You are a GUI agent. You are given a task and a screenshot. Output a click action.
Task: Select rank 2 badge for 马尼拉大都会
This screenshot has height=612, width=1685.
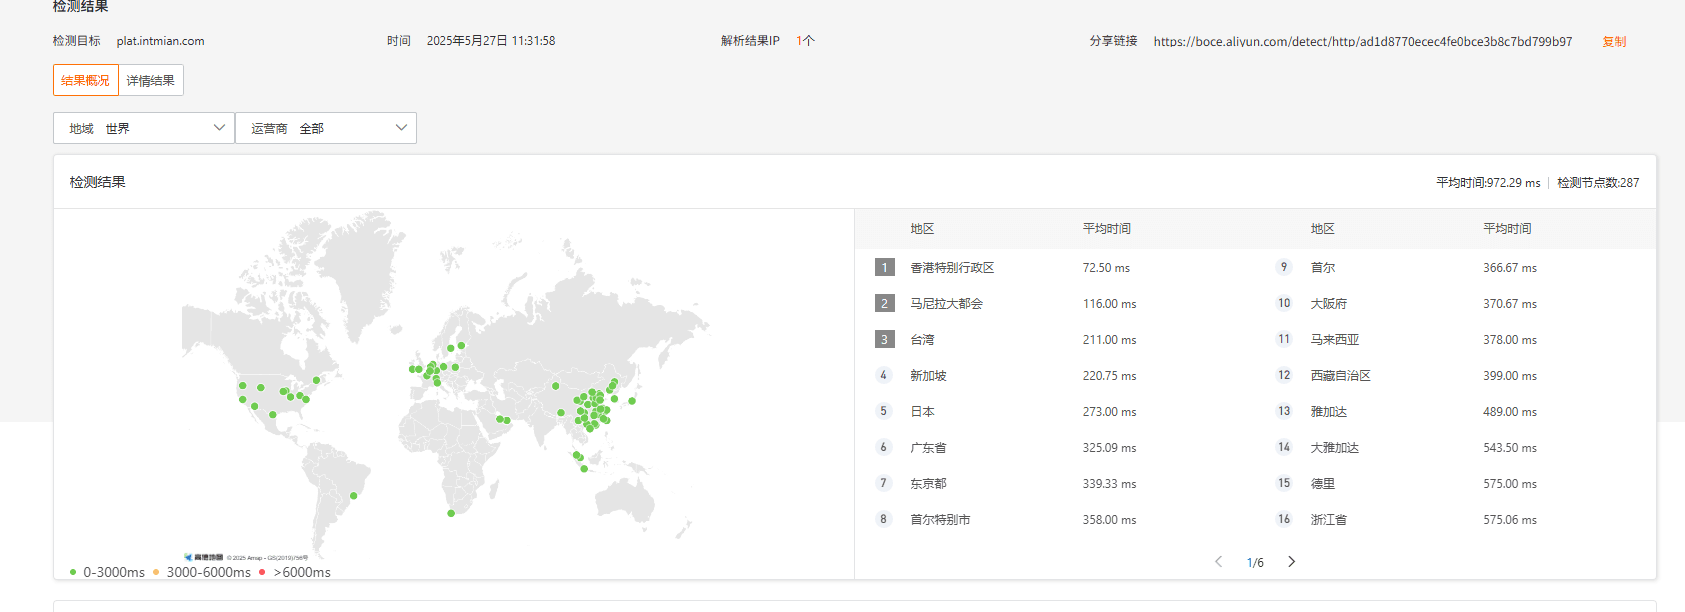coord(884,303)
